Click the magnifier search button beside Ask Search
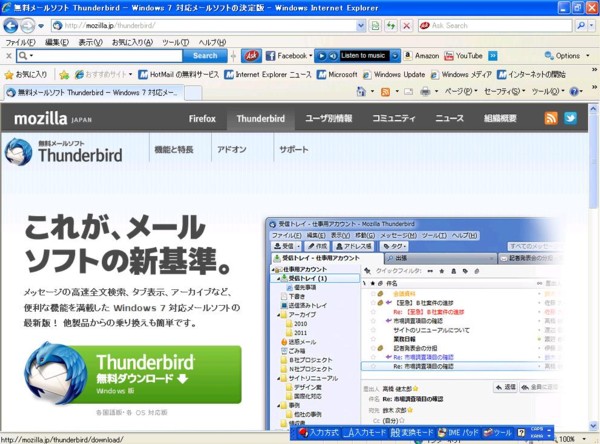Image resolution: width=600 pixels, height=444 pixels. [581, 26]
